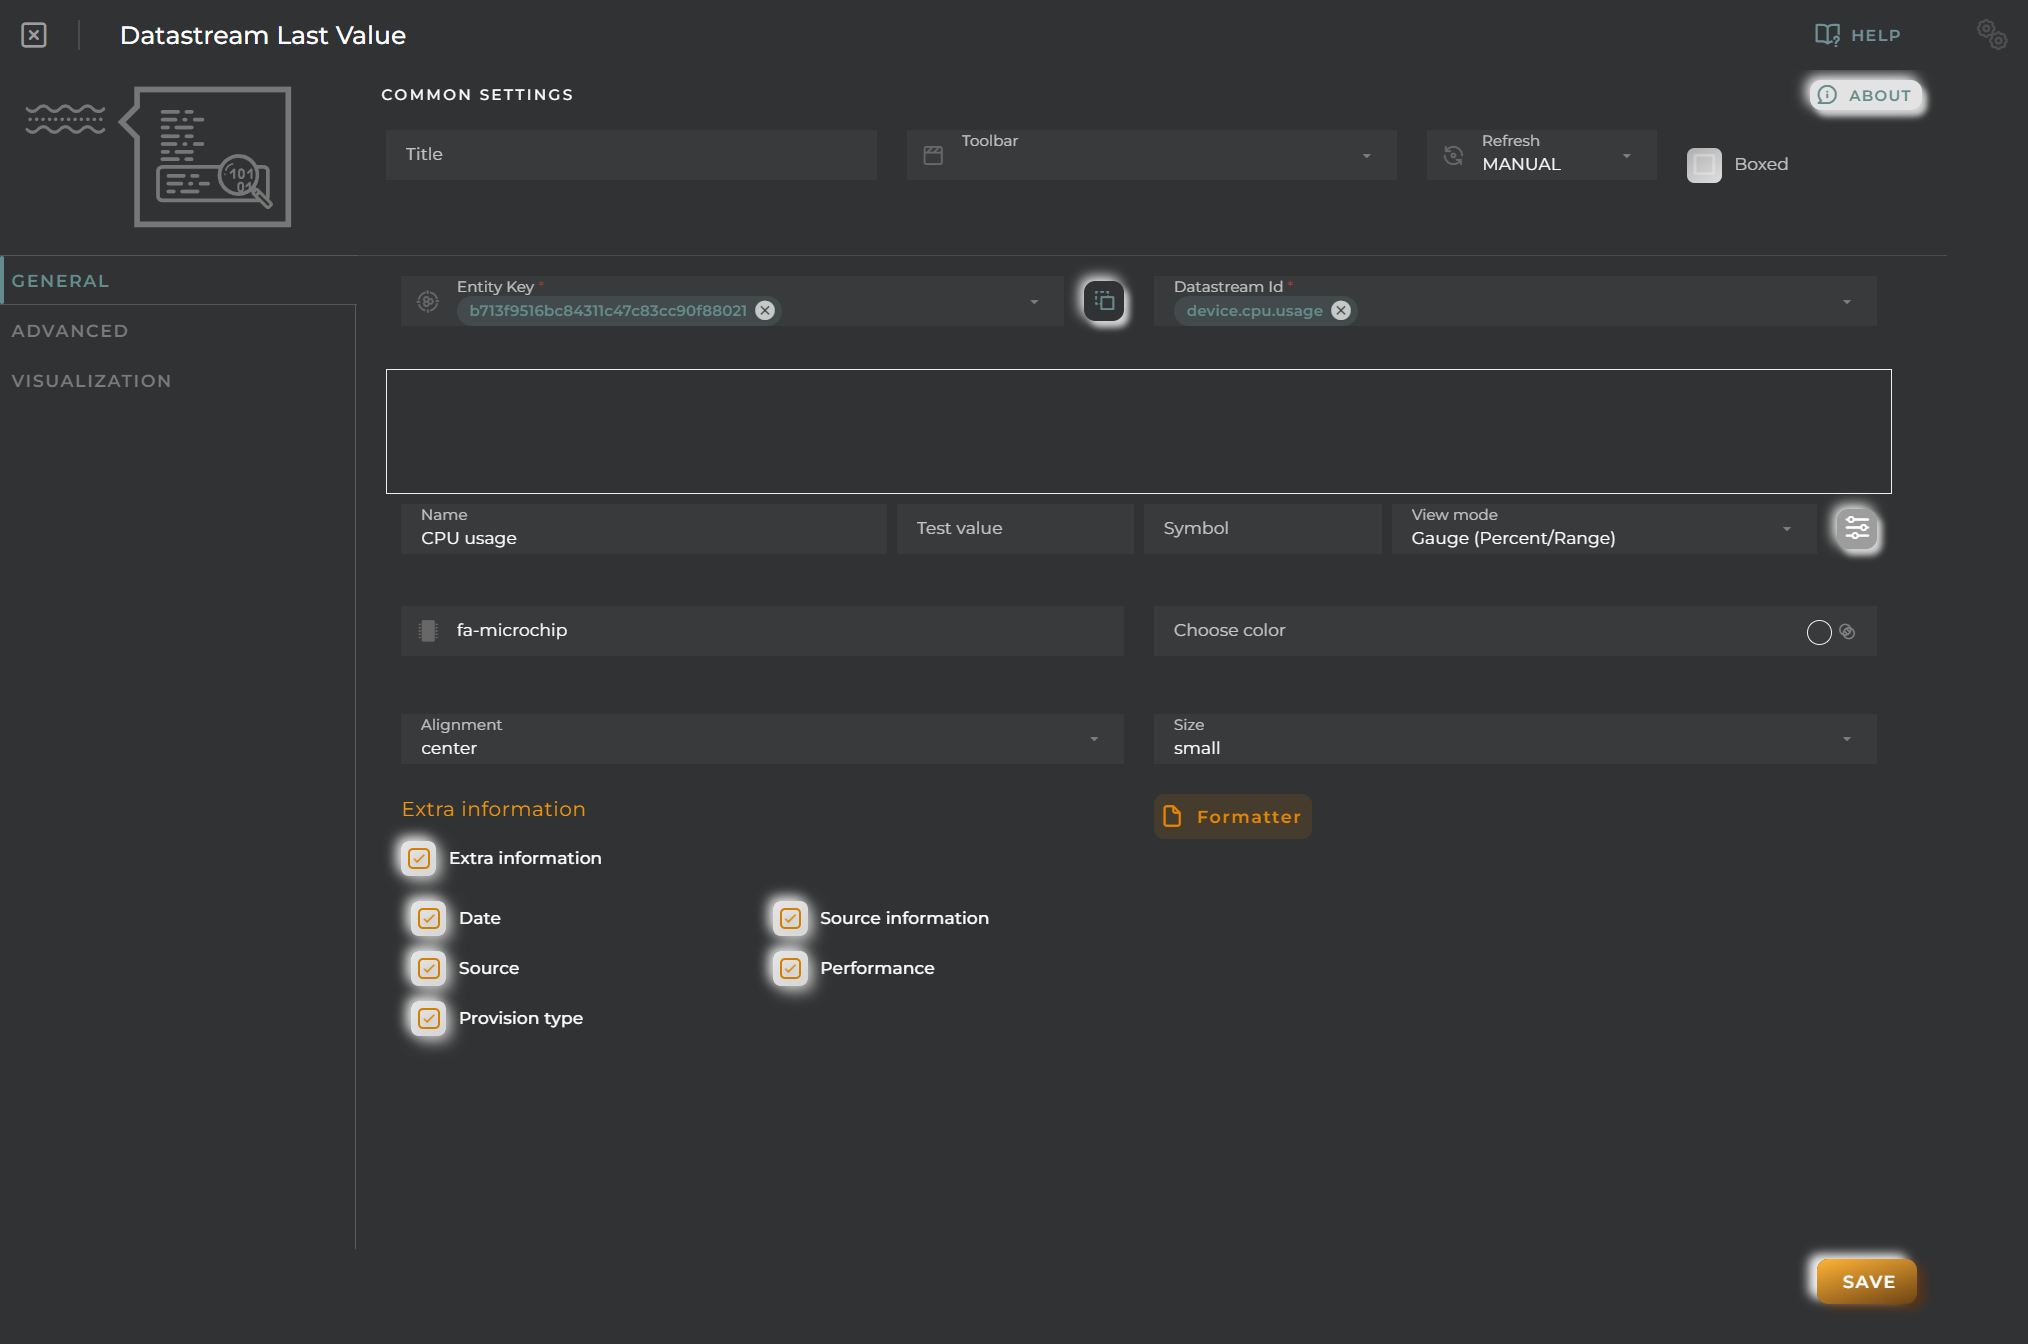
Task: Uncheck the Source checkbox
Action: coord(429,968)
